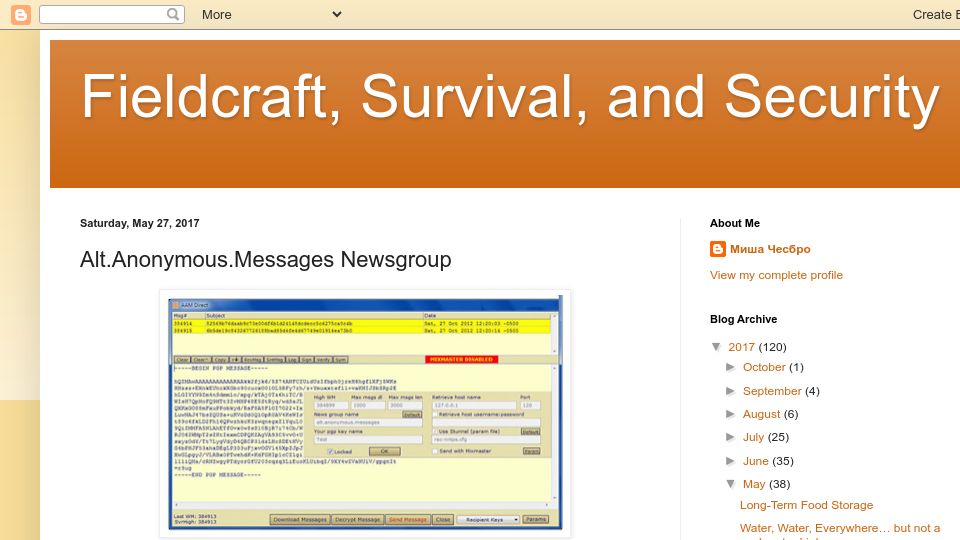Expand the October archive month

pos(730,367)
